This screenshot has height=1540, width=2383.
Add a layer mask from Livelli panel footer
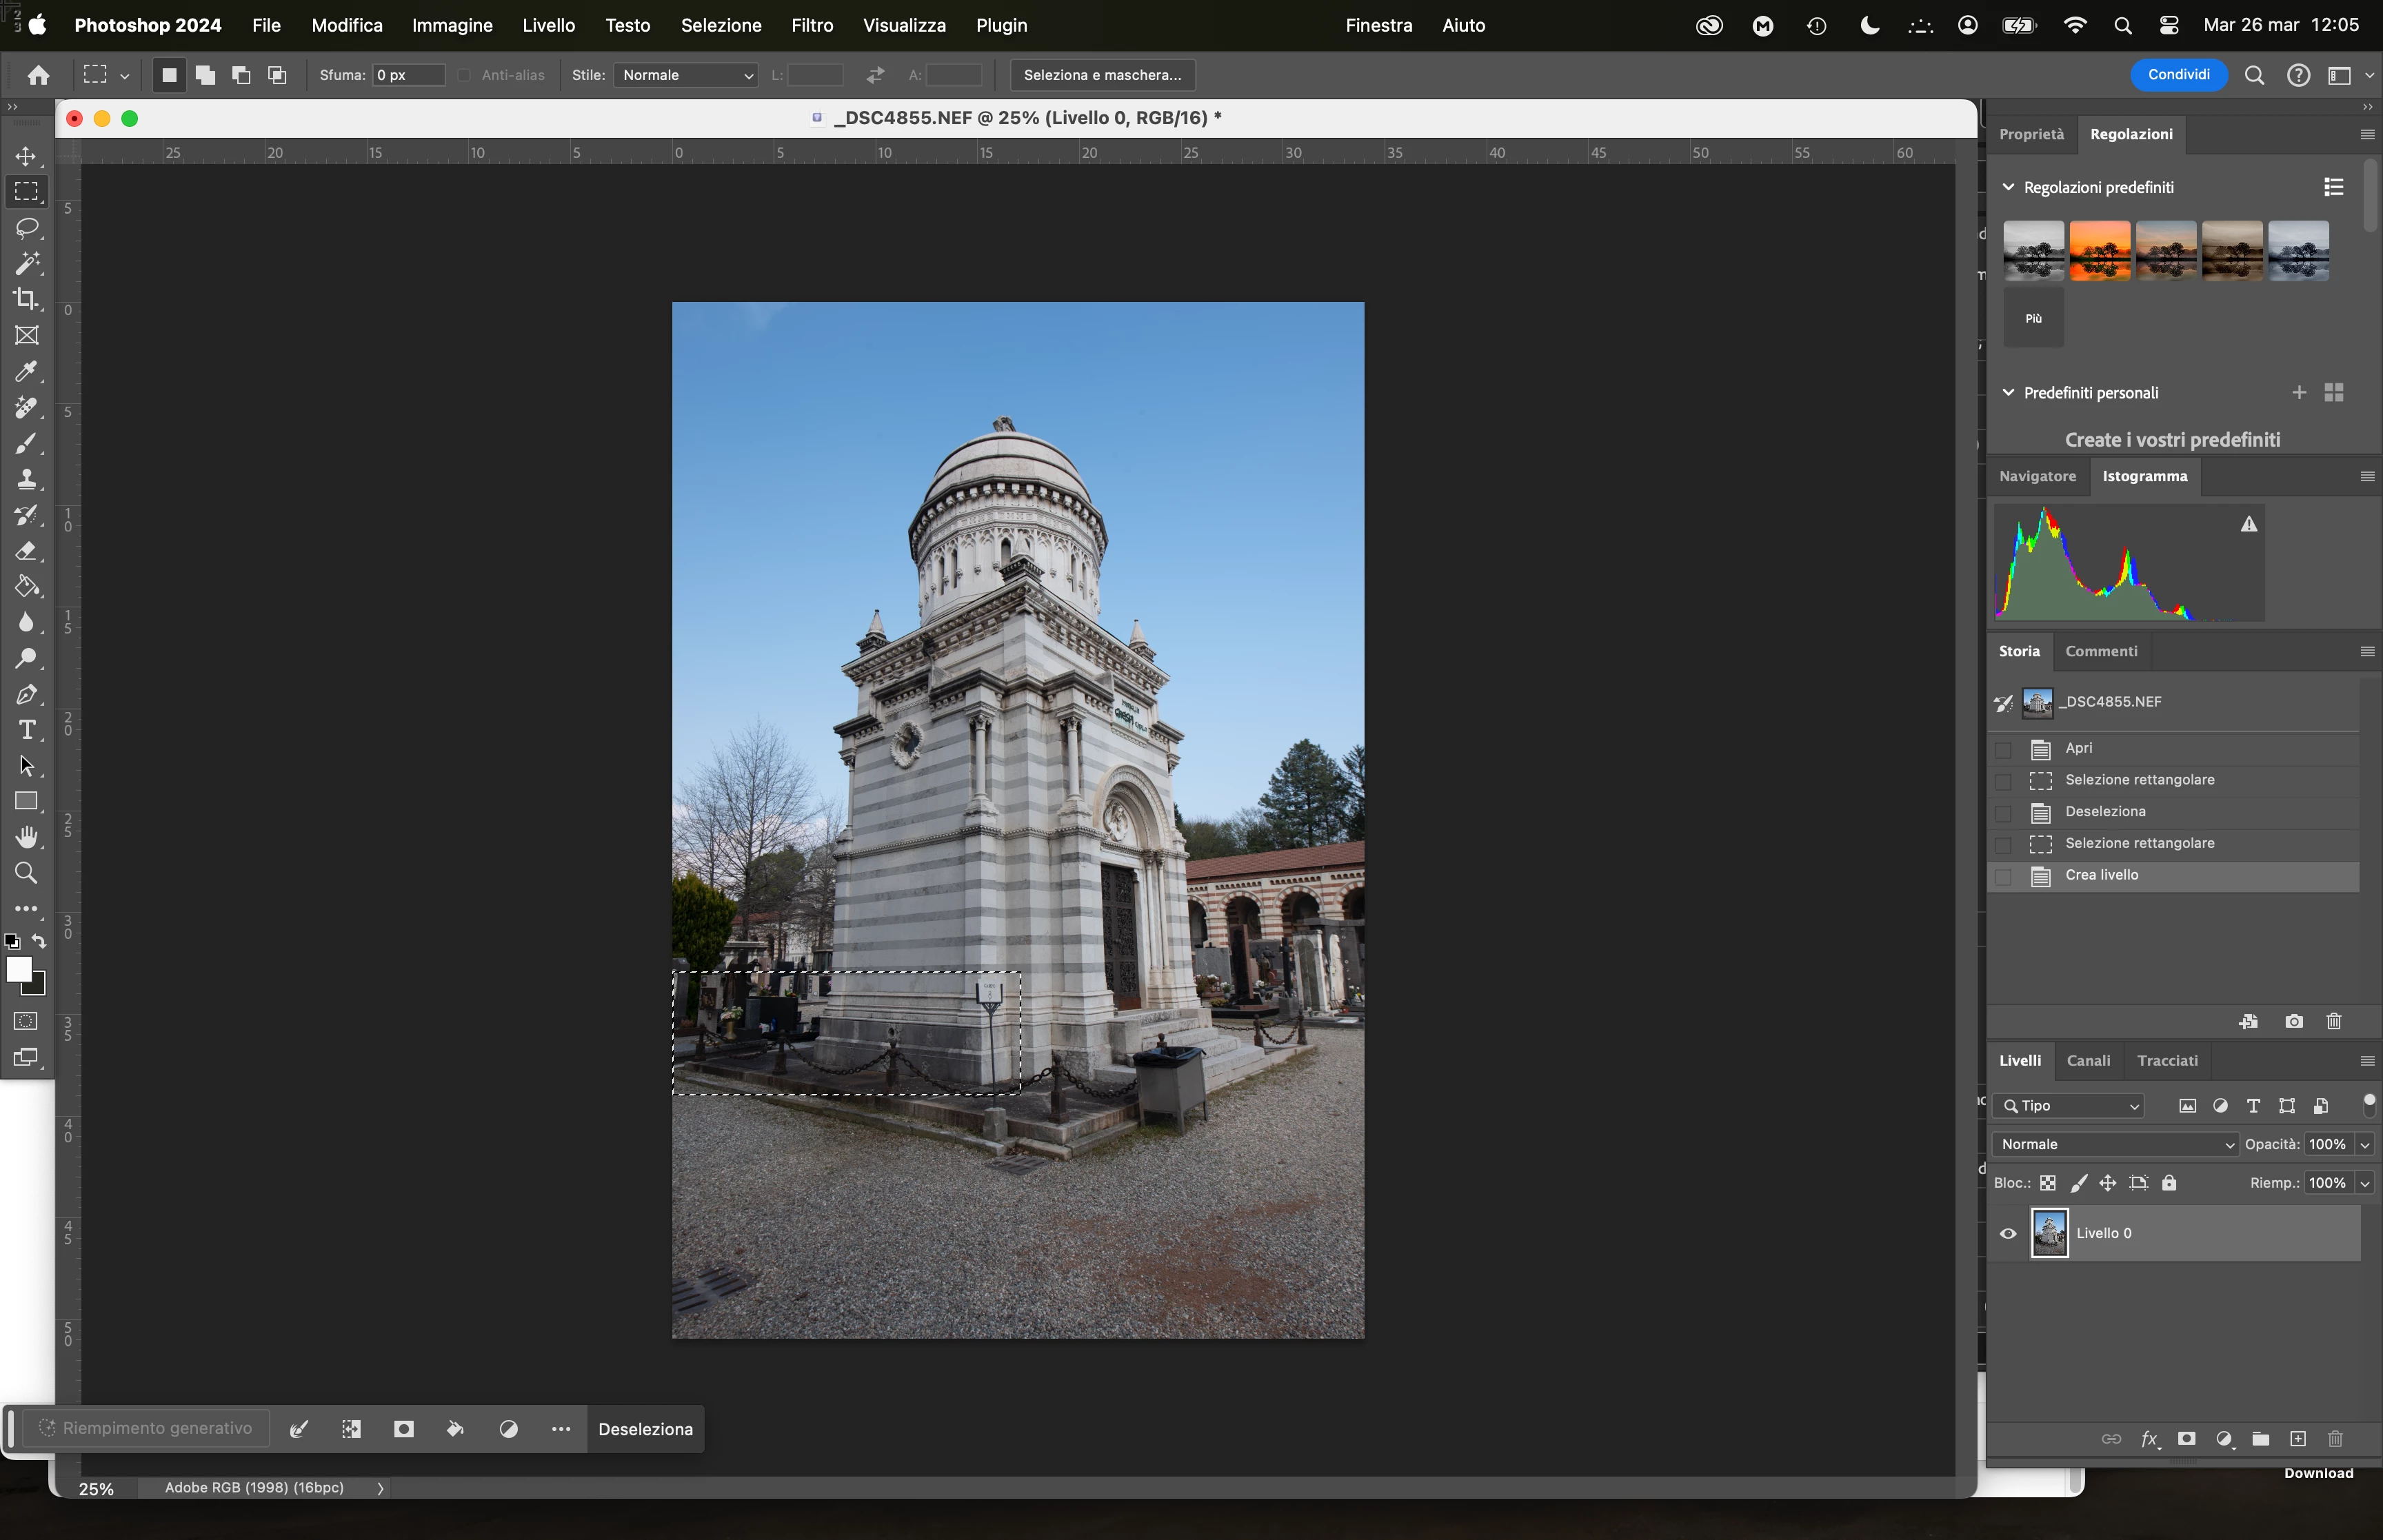pyautogui.click(x=2186, y=1439)
